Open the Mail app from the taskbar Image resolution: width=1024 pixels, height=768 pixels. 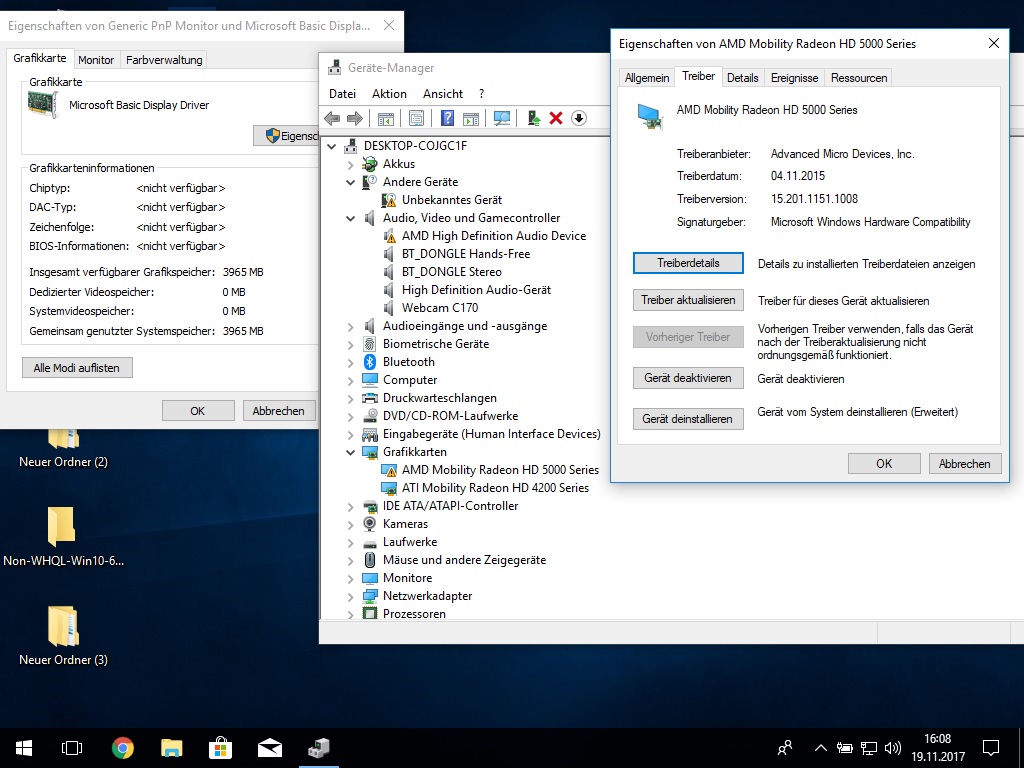coord(270,748)
